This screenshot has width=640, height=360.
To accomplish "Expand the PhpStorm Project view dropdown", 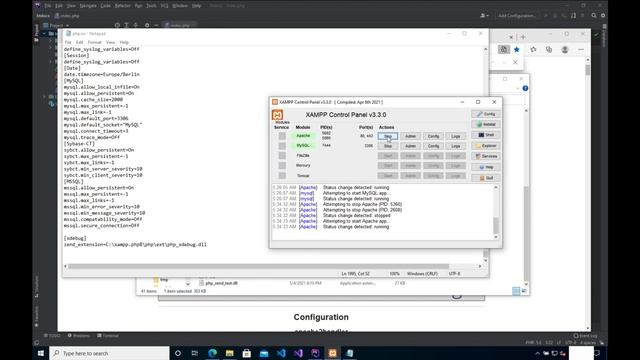I will click(56, 25).
